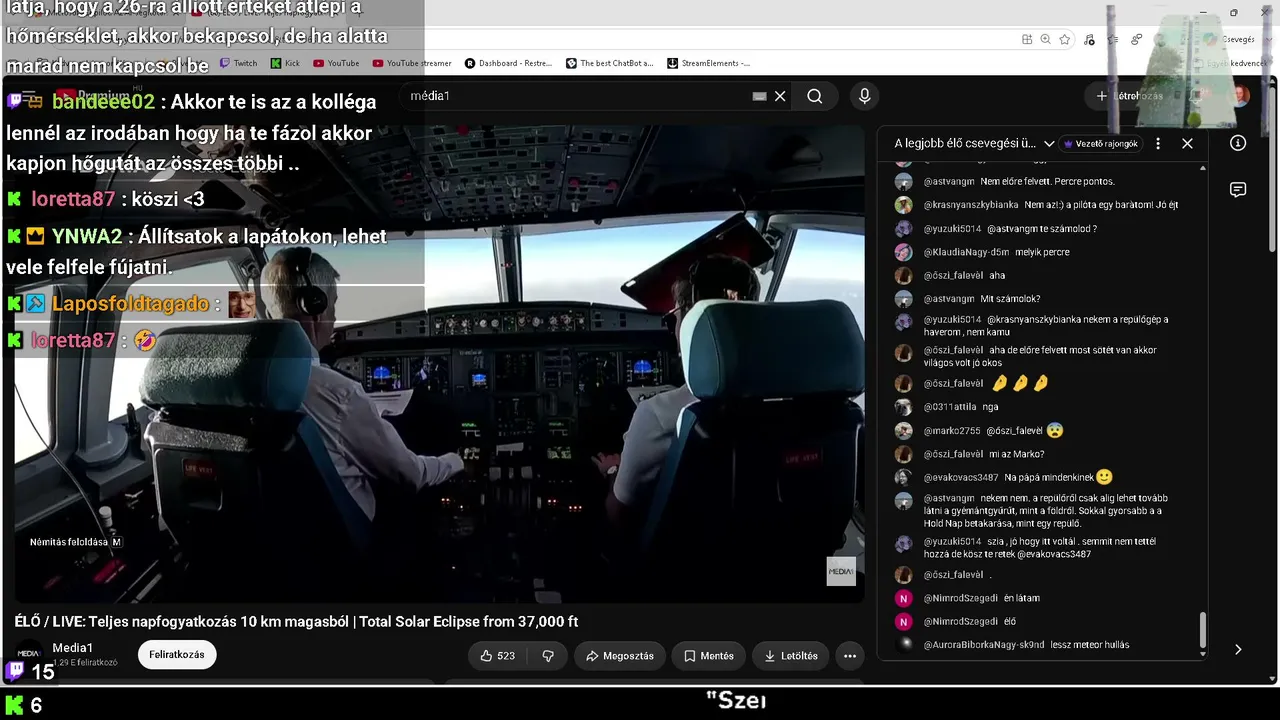Image resolution: width=1280 pixels, height=720 pixels.
Task: Click the @krasnyanszkybianka avatar beside "Nem az!:)"
Action: click(903, 205)
